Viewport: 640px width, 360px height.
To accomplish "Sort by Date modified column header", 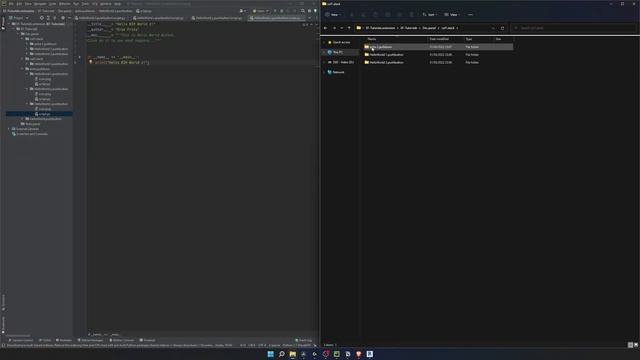I will (439, 39).
